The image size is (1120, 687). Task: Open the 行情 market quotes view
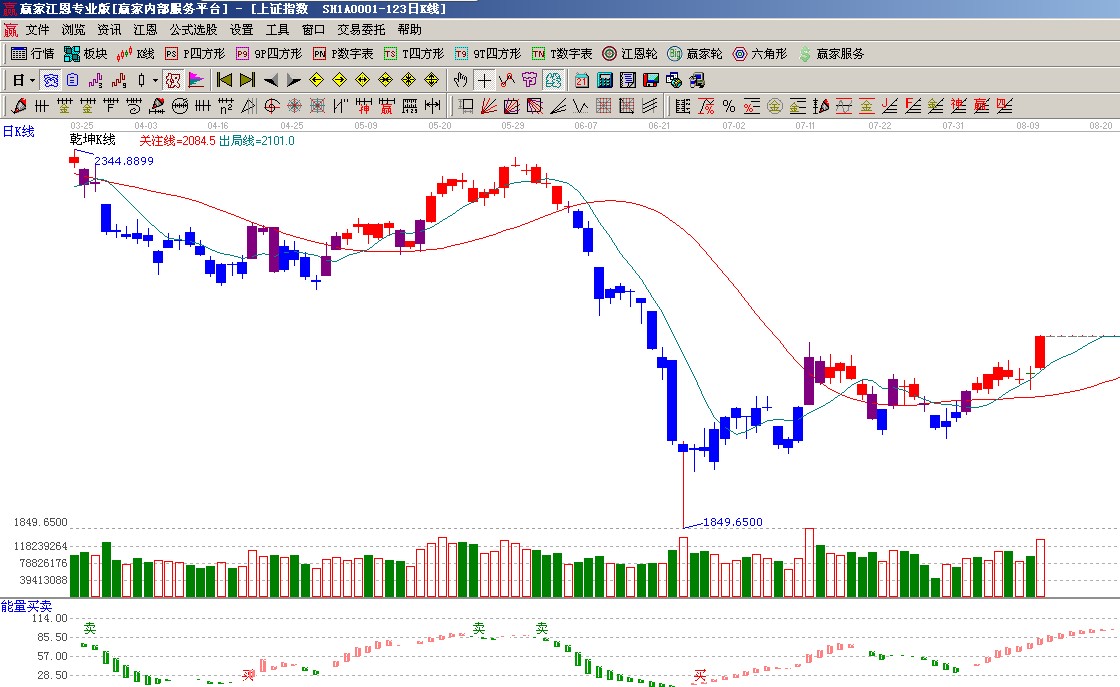coord(32,54)
